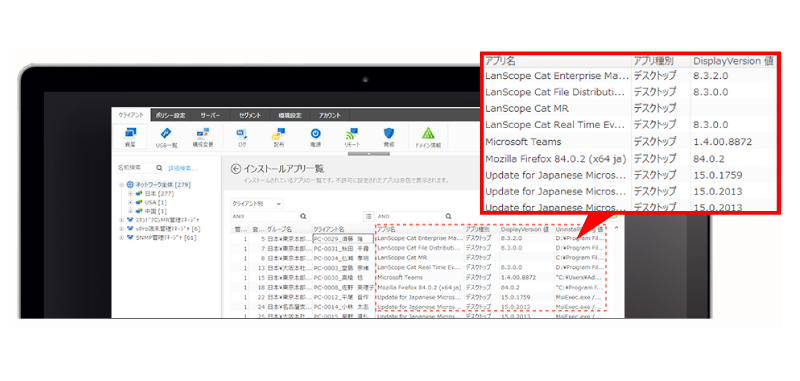Open the 詳細検索... link

click(183, 168)
